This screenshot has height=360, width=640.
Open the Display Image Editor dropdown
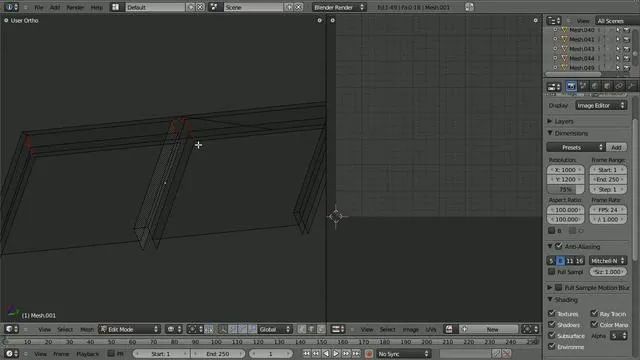click(601, 105)
